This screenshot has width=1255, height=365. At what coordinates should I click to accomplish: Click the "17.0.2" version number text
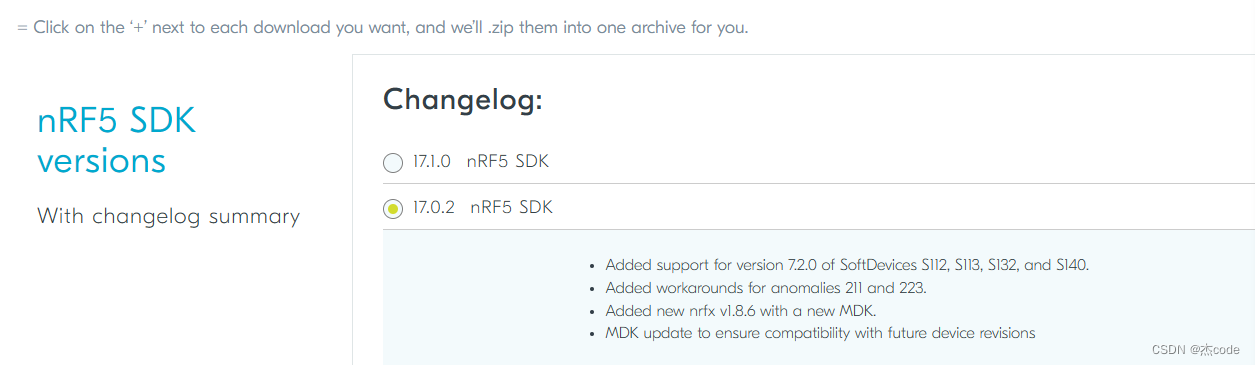(x=433, y=207)
